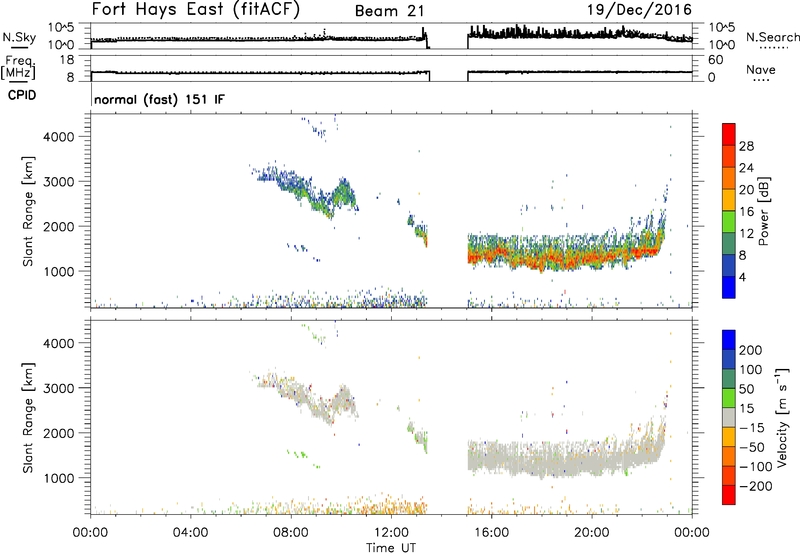The width and height of the screenshot is (800, 554).
Task: Click the 'Nave' legend label
Action: (761, 69)
